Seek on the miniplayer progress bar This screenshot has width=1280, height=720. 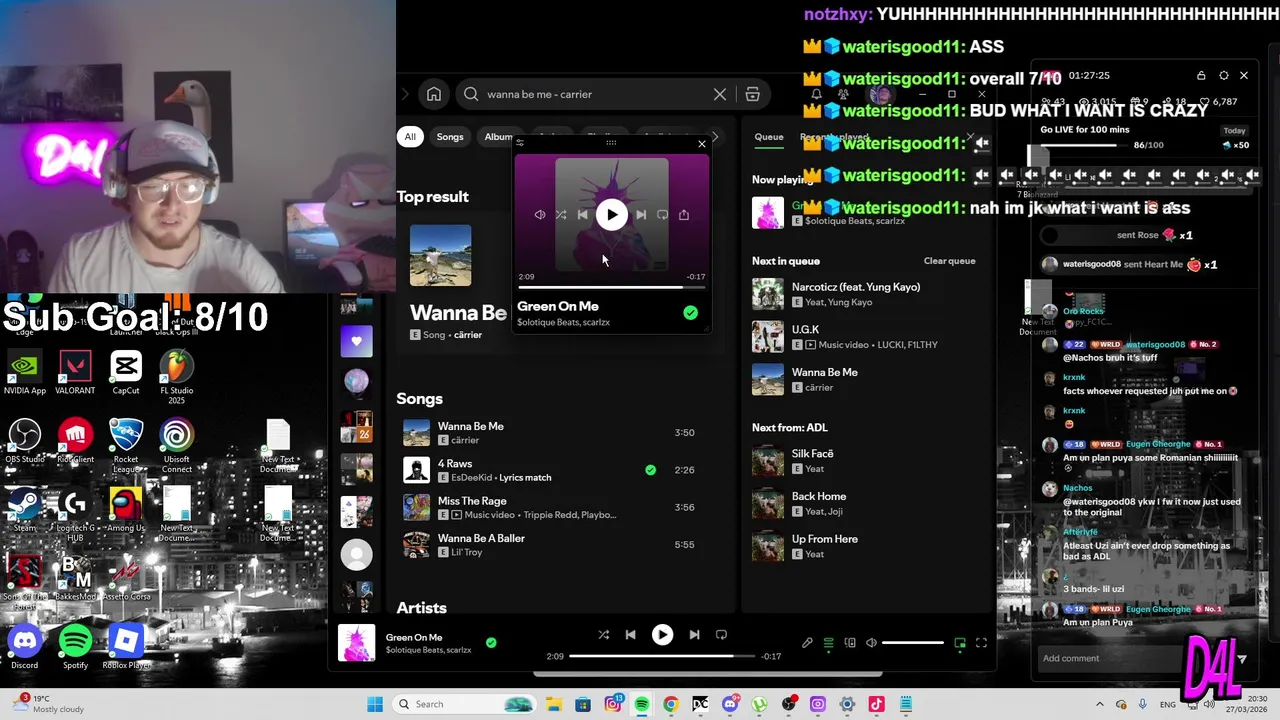pos(611,287)
